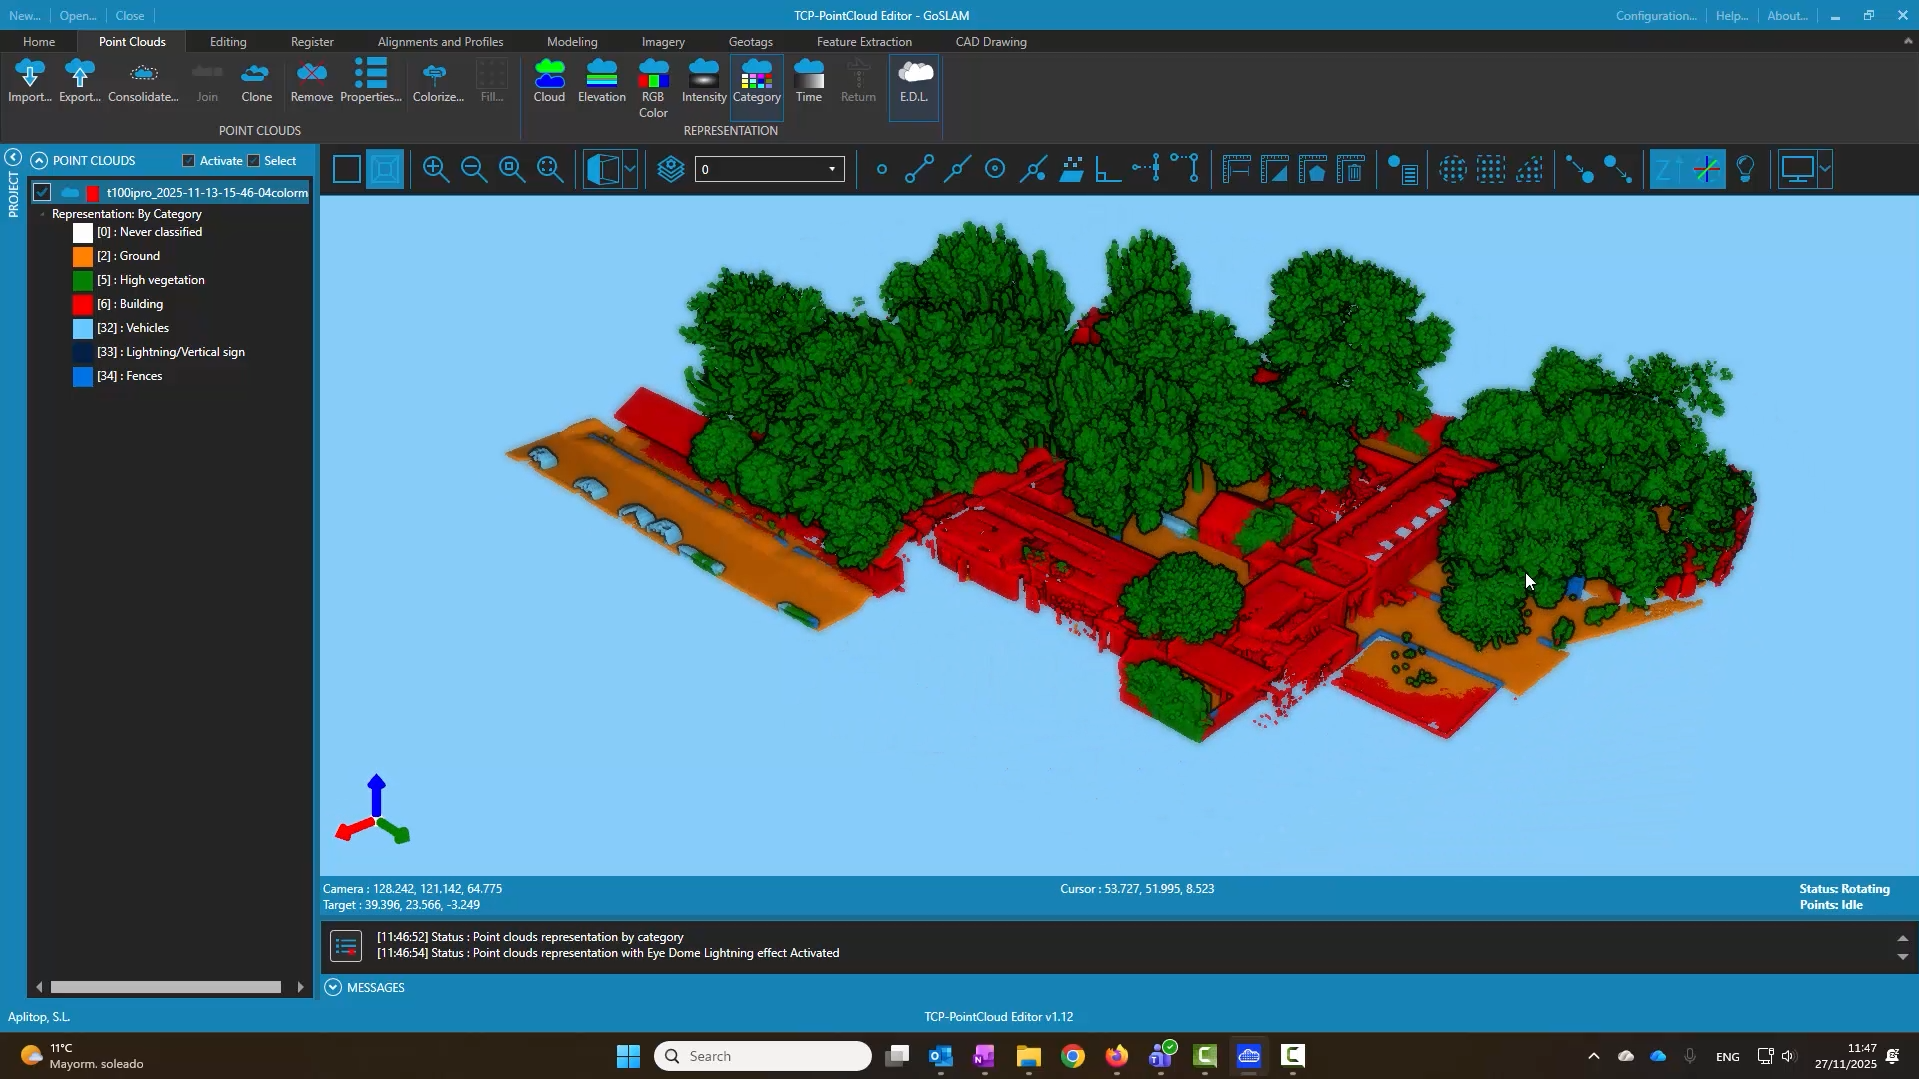Open the Modeling ribbon tab
Image resolution: width=1919 pixels, height=1079 pixels.
572,41
